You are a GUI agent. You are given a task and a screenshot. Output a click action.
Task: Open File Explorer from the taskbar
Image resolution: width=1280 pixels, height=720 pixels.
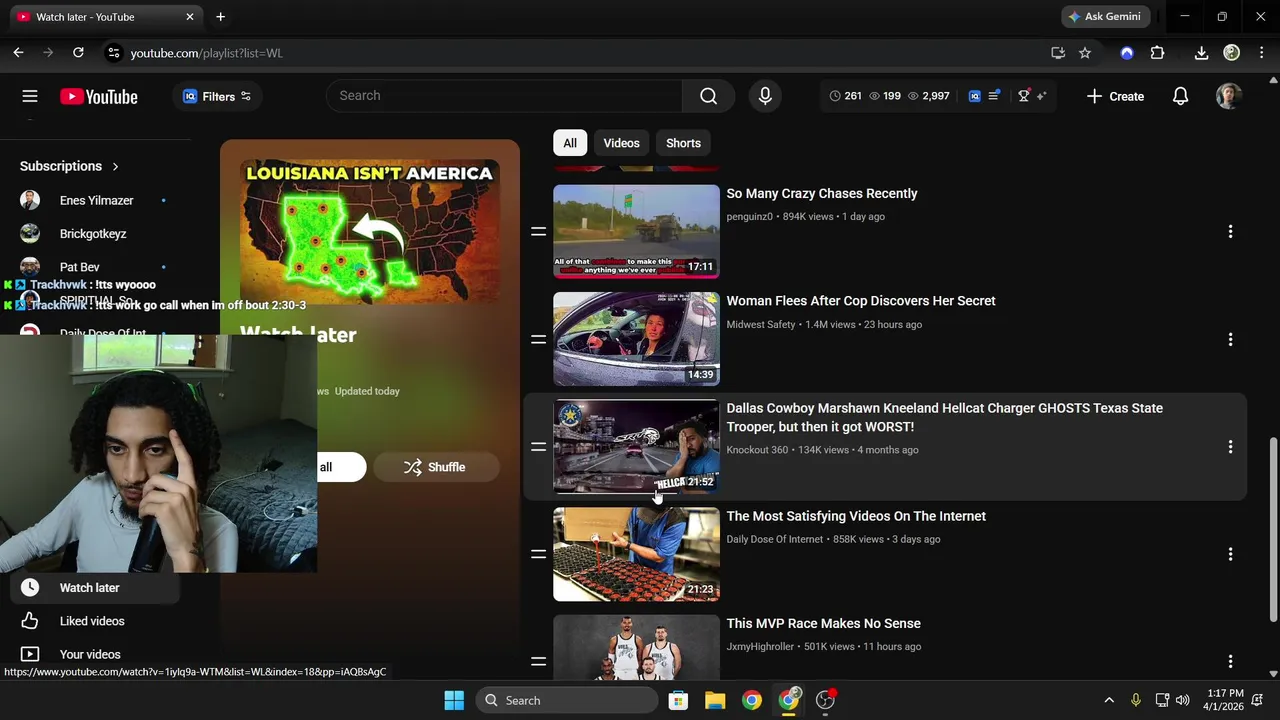tap(715, 700)
